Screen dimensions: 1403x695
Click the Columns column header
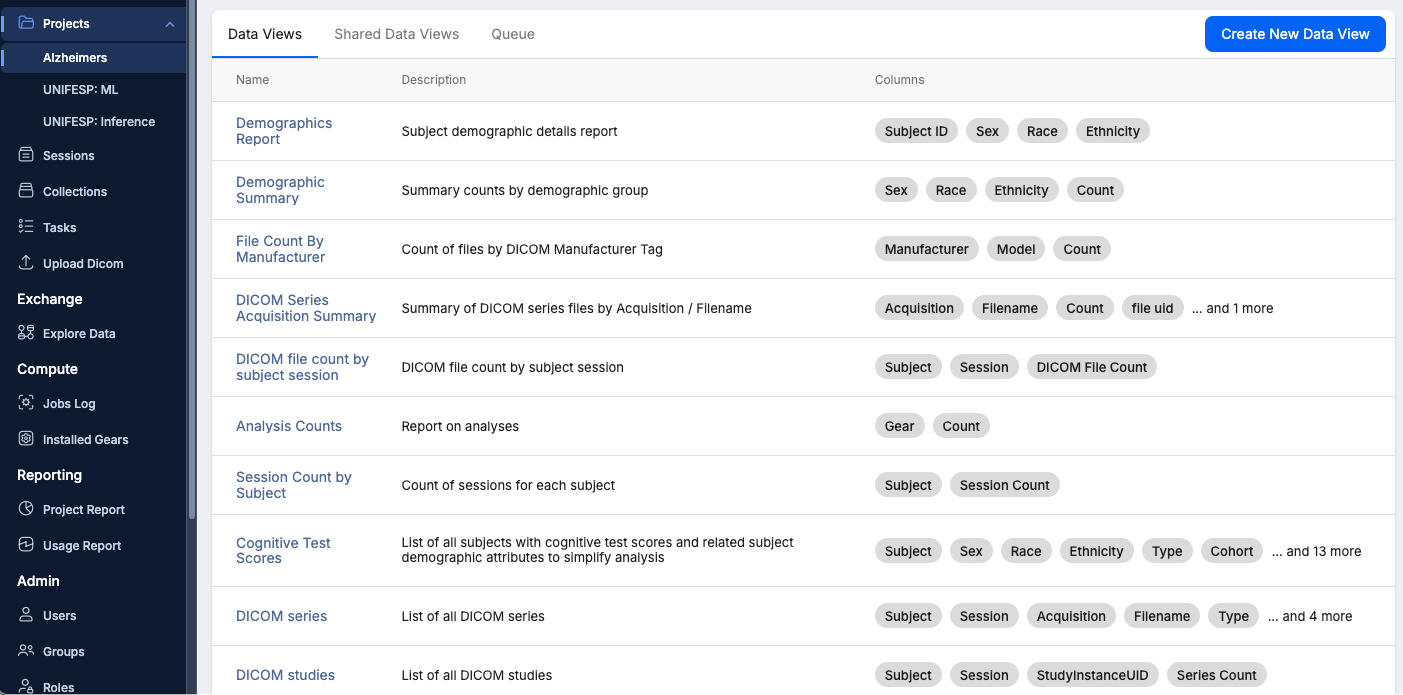tap(900, 80)
